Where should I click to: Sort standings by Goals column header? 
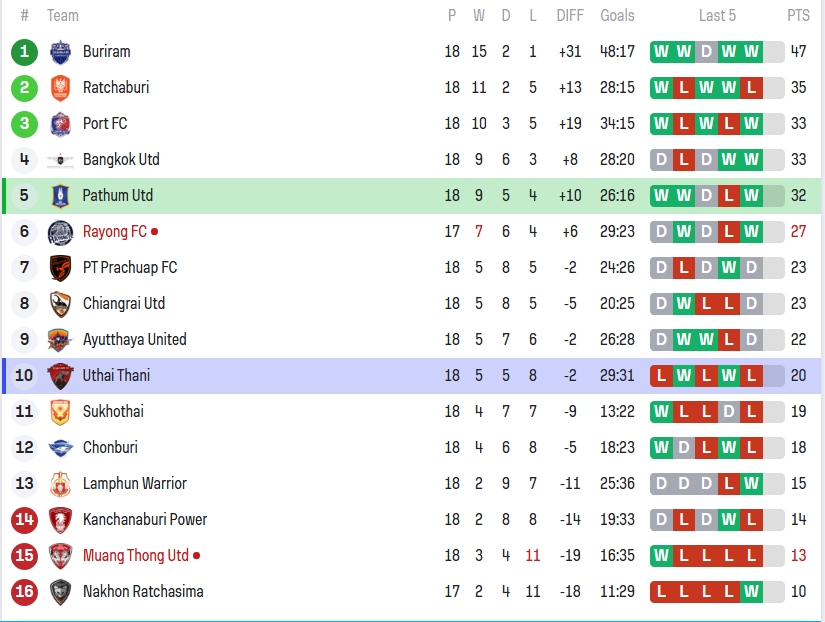click(x=617, y=16)
